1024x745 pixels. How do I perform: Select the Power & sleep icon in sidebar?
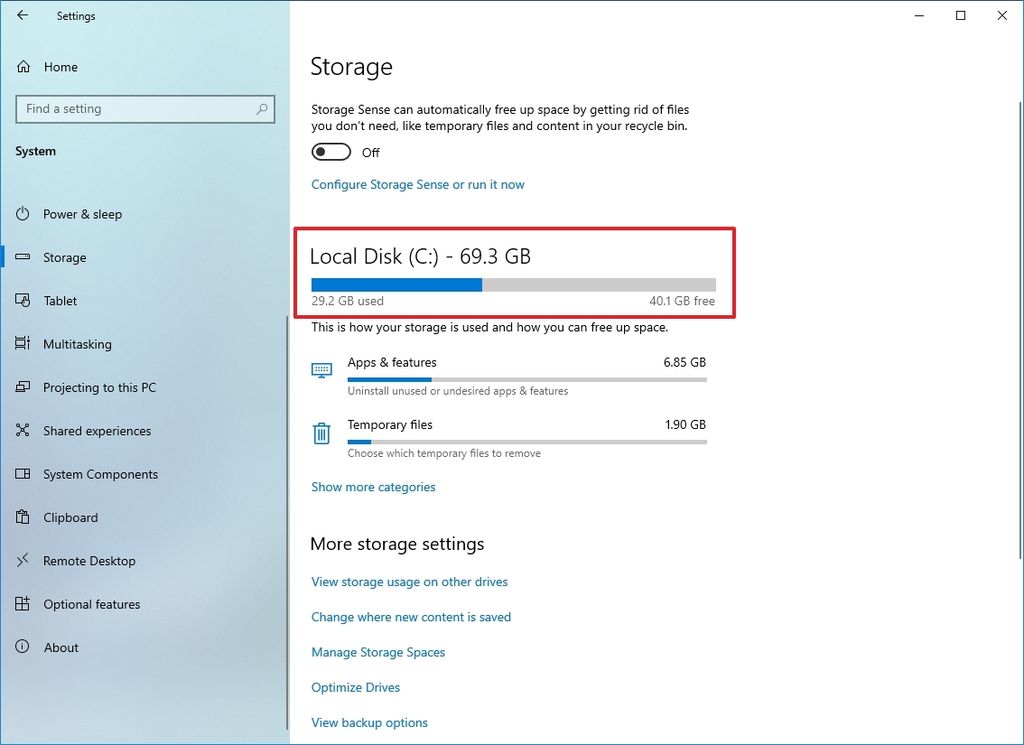pos(24,214)
